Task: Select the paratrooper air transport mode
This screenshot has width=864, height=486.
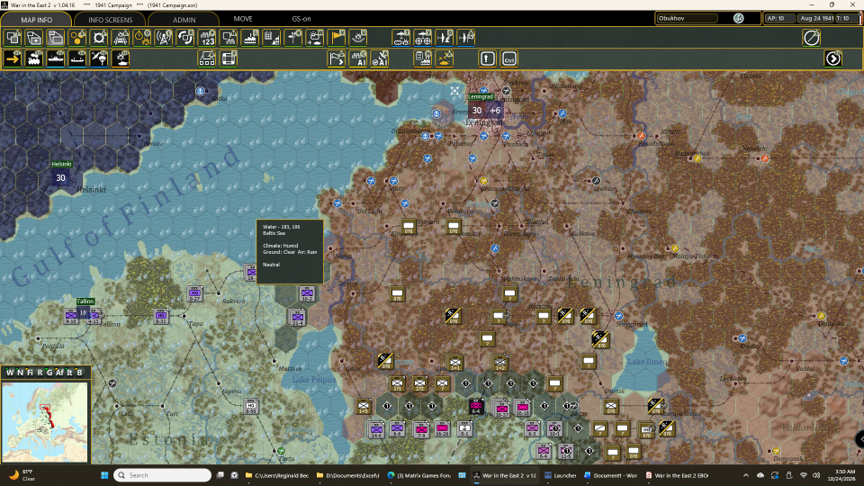Action: pyautogui.click(x=99, y=58)
